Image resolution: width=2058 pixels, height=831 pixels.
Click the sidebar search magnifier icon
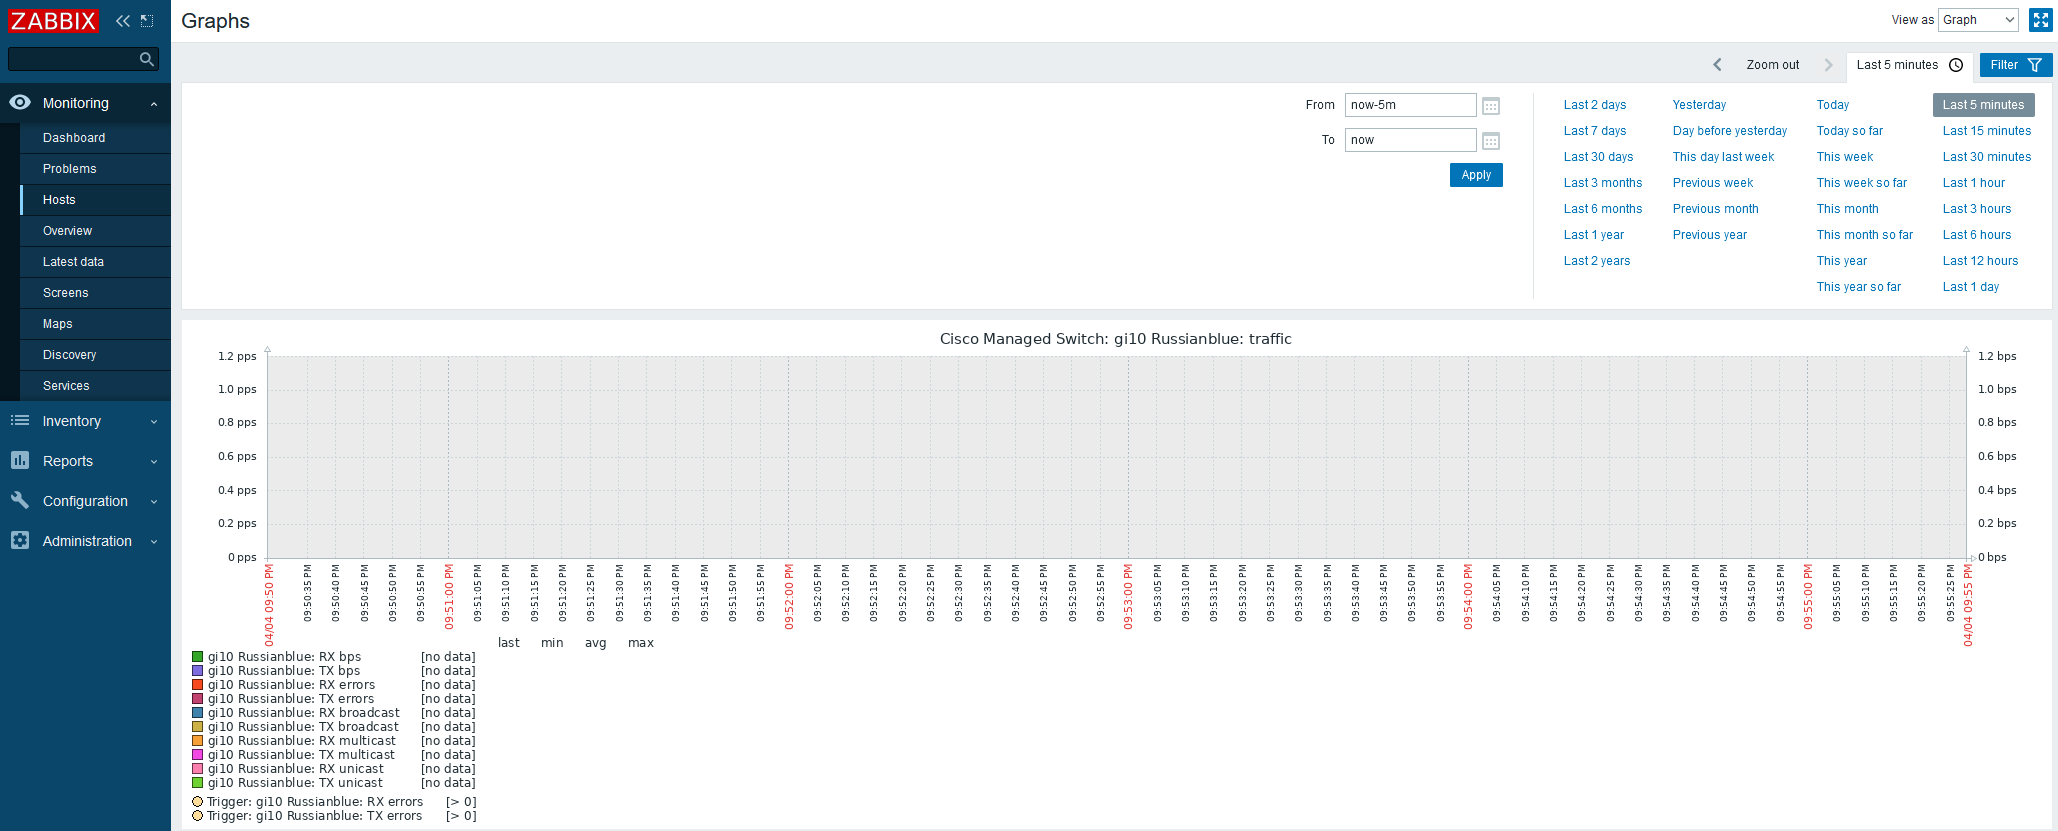tap(147, 59)
